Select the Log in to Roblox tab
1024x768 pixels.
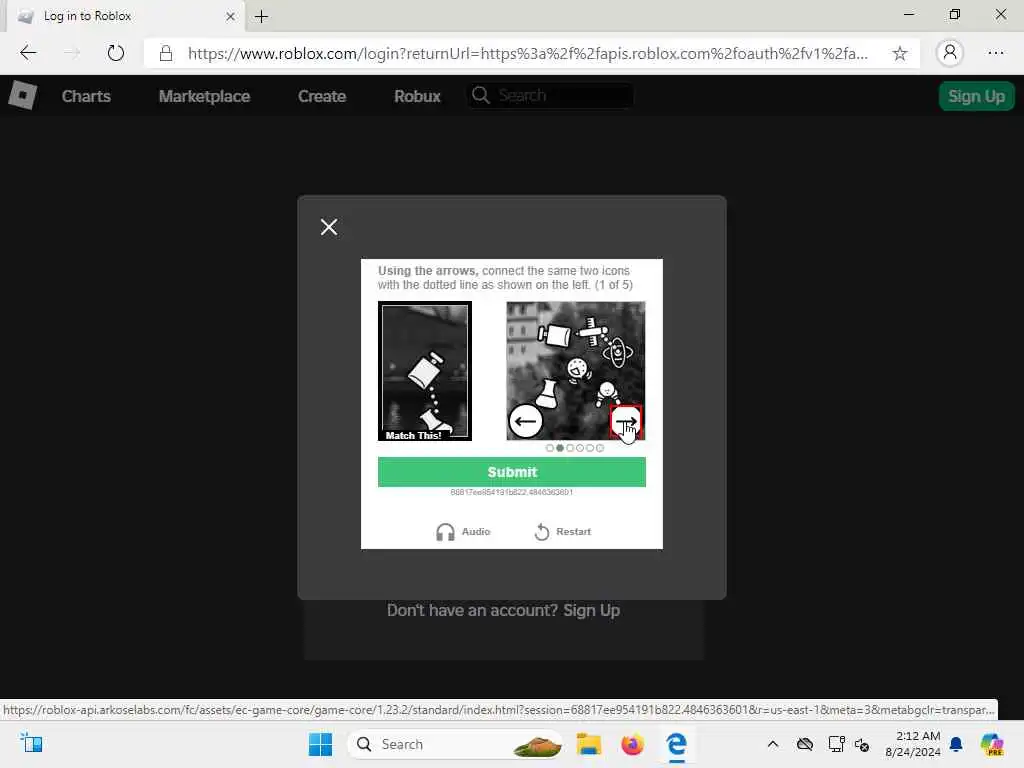(x=124, y=16)
